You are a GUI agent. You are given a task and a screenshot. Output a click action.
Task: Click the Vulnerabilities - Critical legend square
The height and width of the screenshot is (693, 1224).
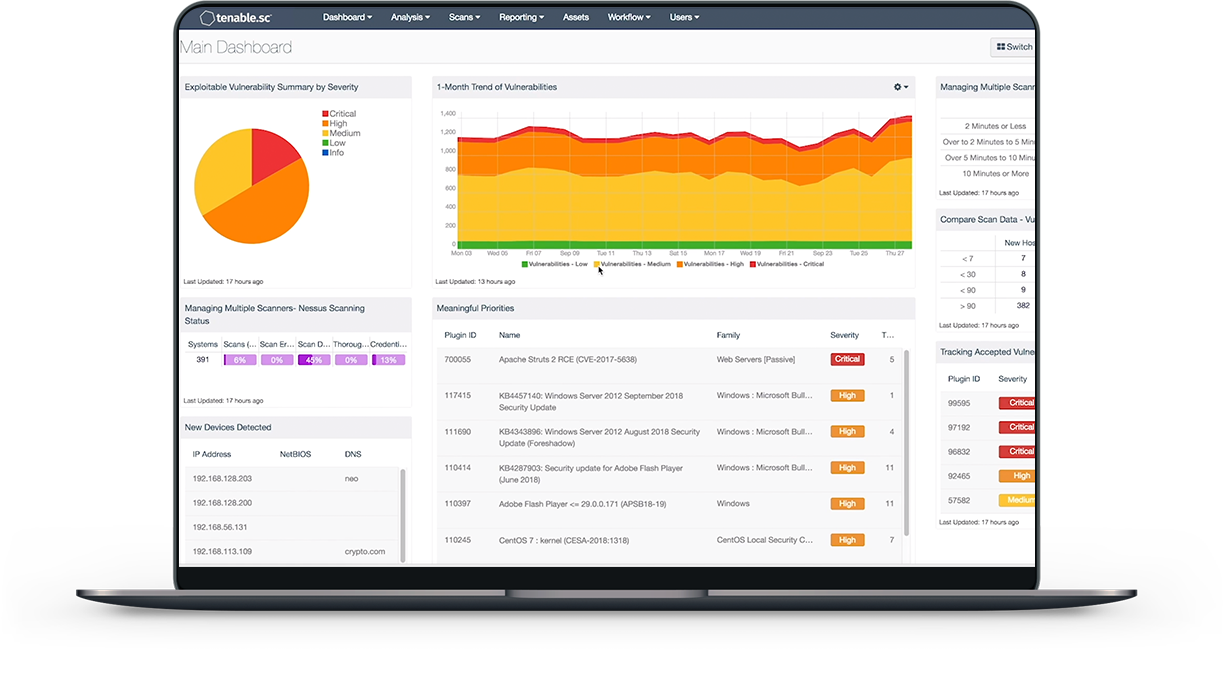coord(753,264)
